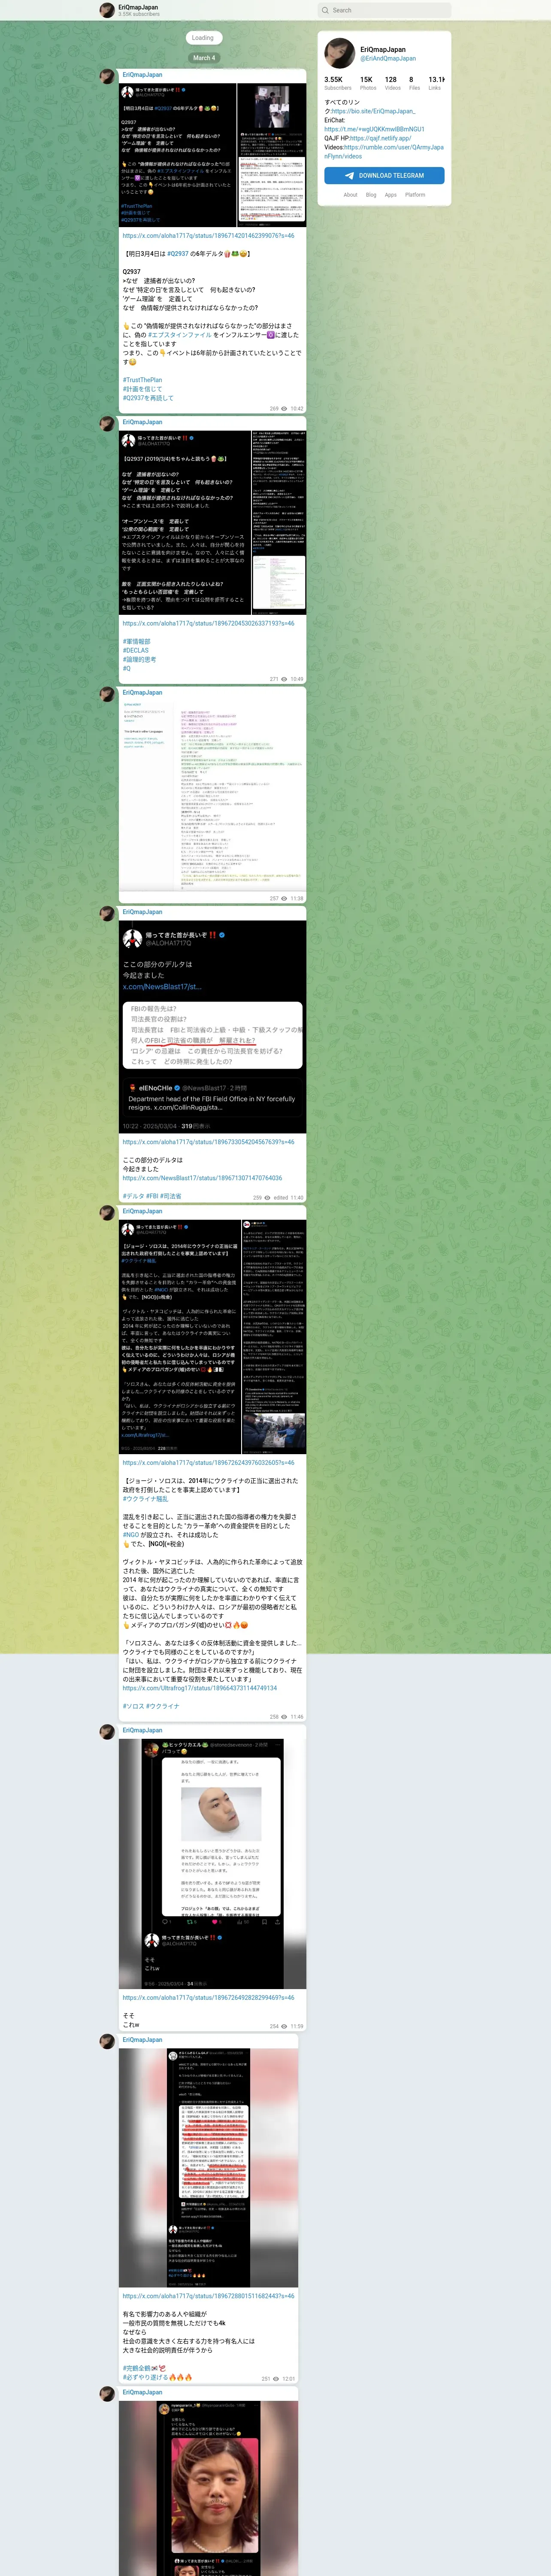Click the 11:59 post timestamp

(297, 2026)
